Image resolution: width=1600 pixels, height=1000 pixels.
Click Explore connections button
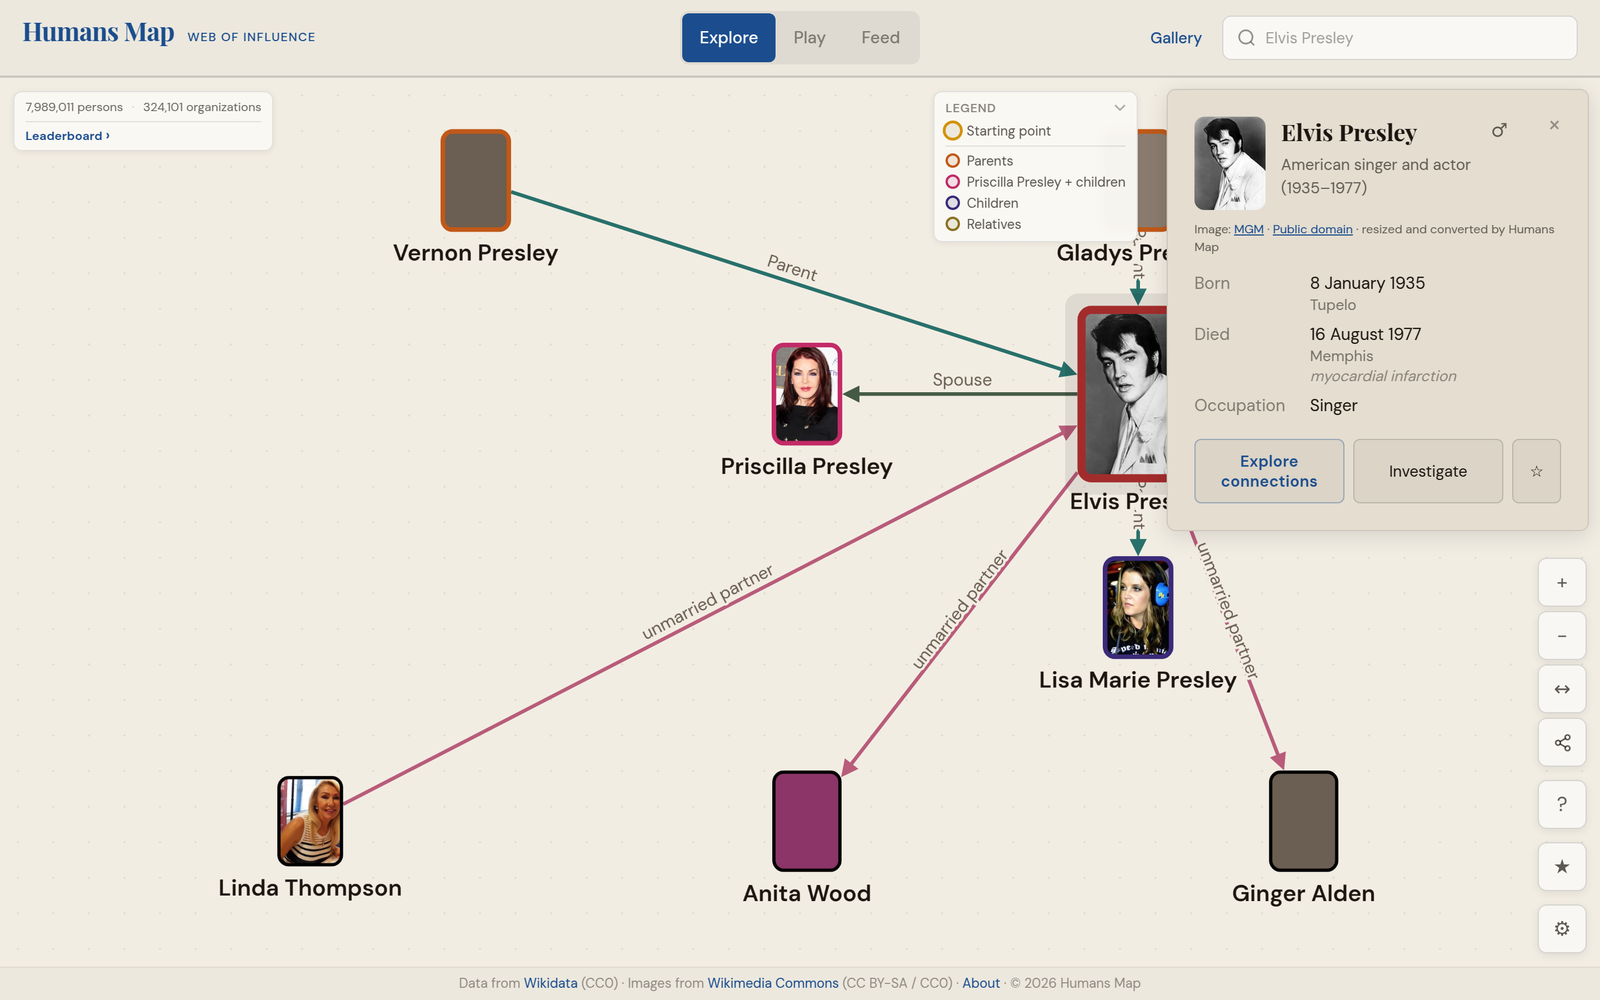coord(1269,471)
